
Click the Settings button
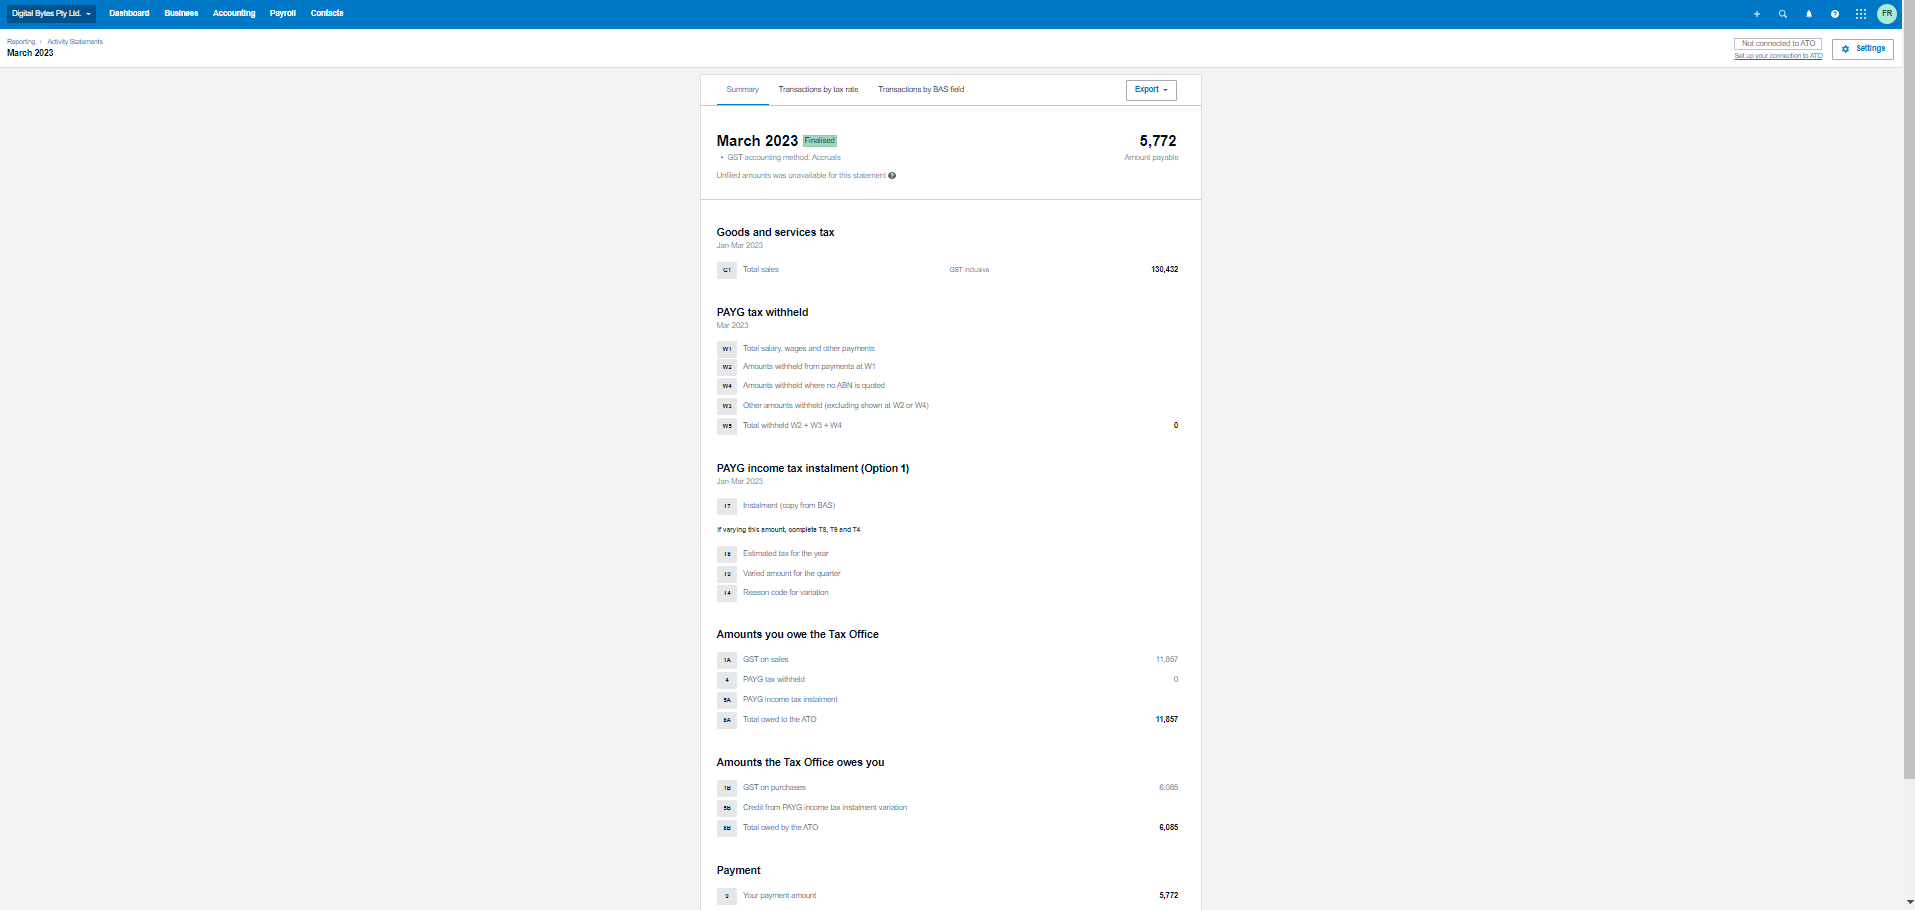click(1862, 49)
